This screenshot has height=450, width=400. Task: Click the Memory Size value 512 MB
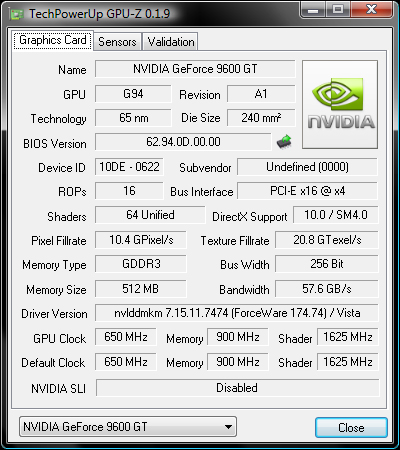[x=141, y=289]
